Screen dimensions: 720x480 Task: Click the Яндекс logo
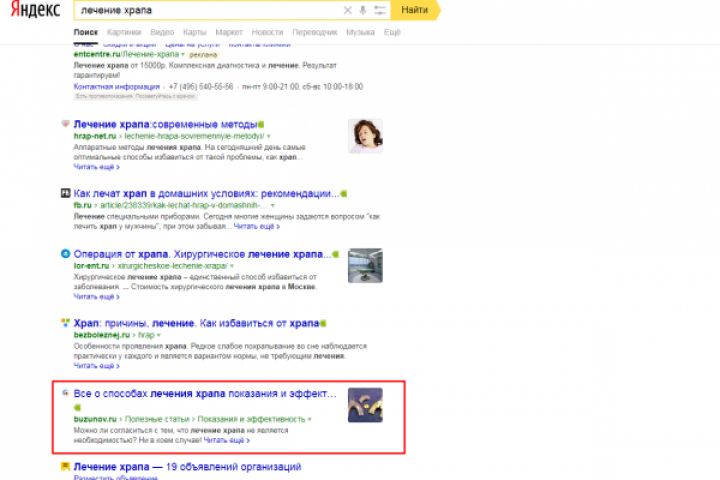click(x=35, y=9)
